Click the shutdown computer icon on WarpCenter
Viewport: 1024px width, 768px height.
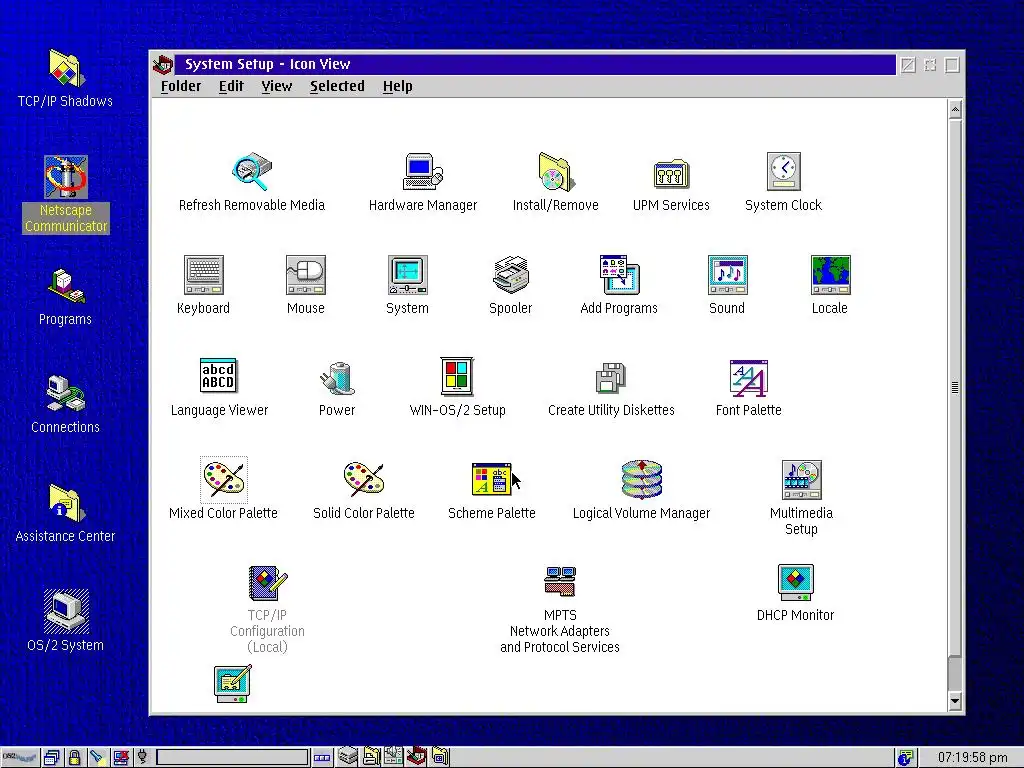click(x=121, y=758)
